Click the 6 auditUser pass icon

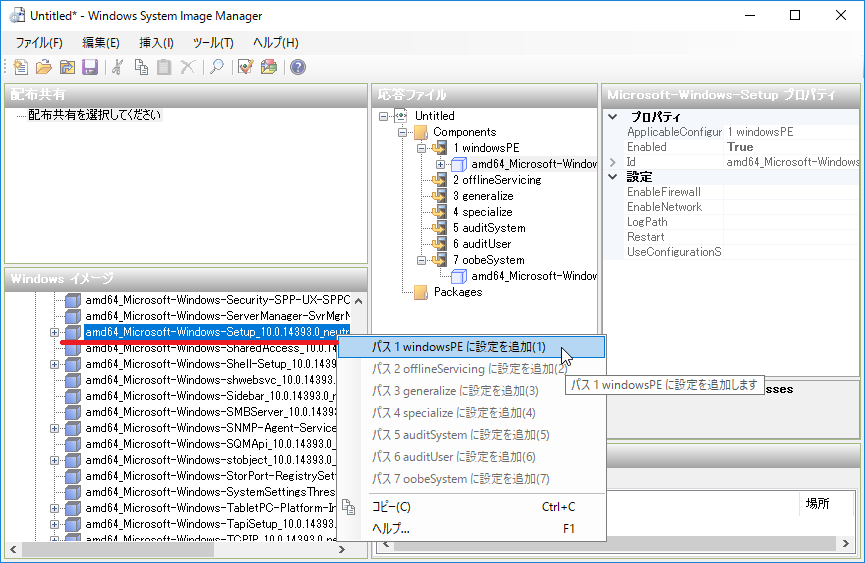point(440,244)
